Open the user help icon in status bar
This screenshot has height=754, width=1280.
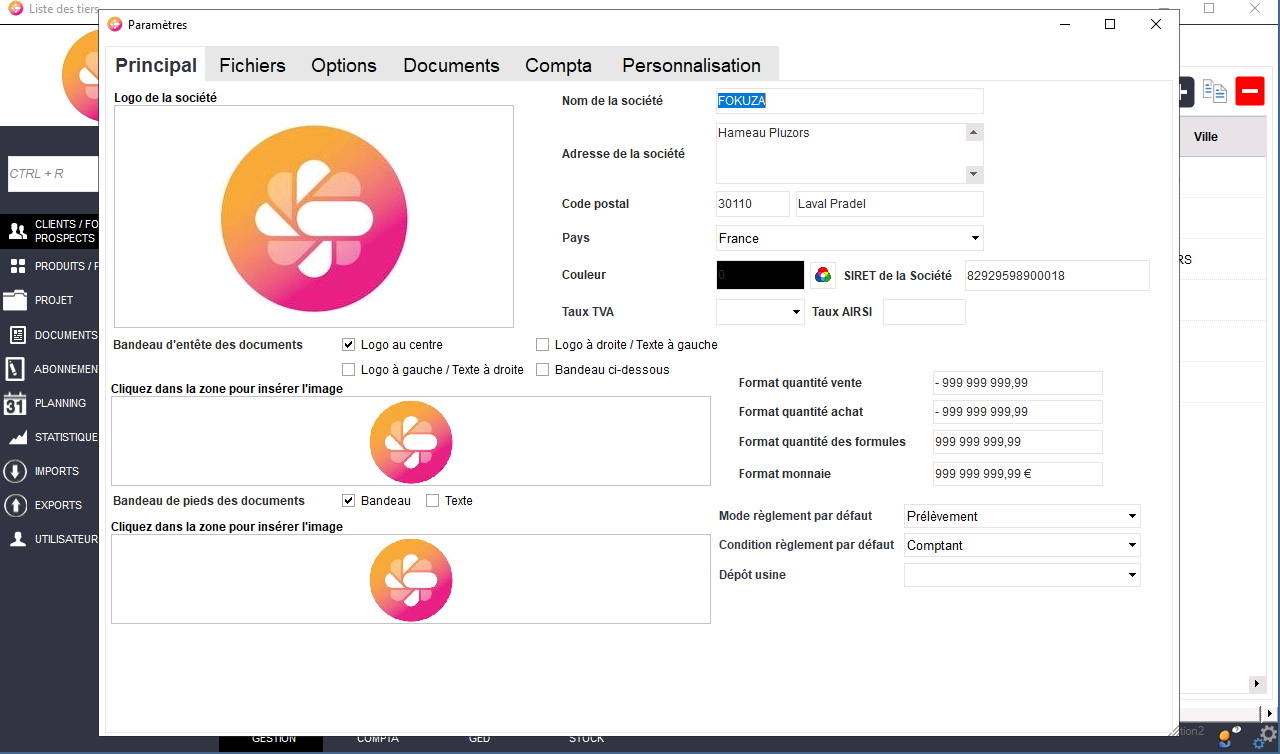(x=1227, y=737)
